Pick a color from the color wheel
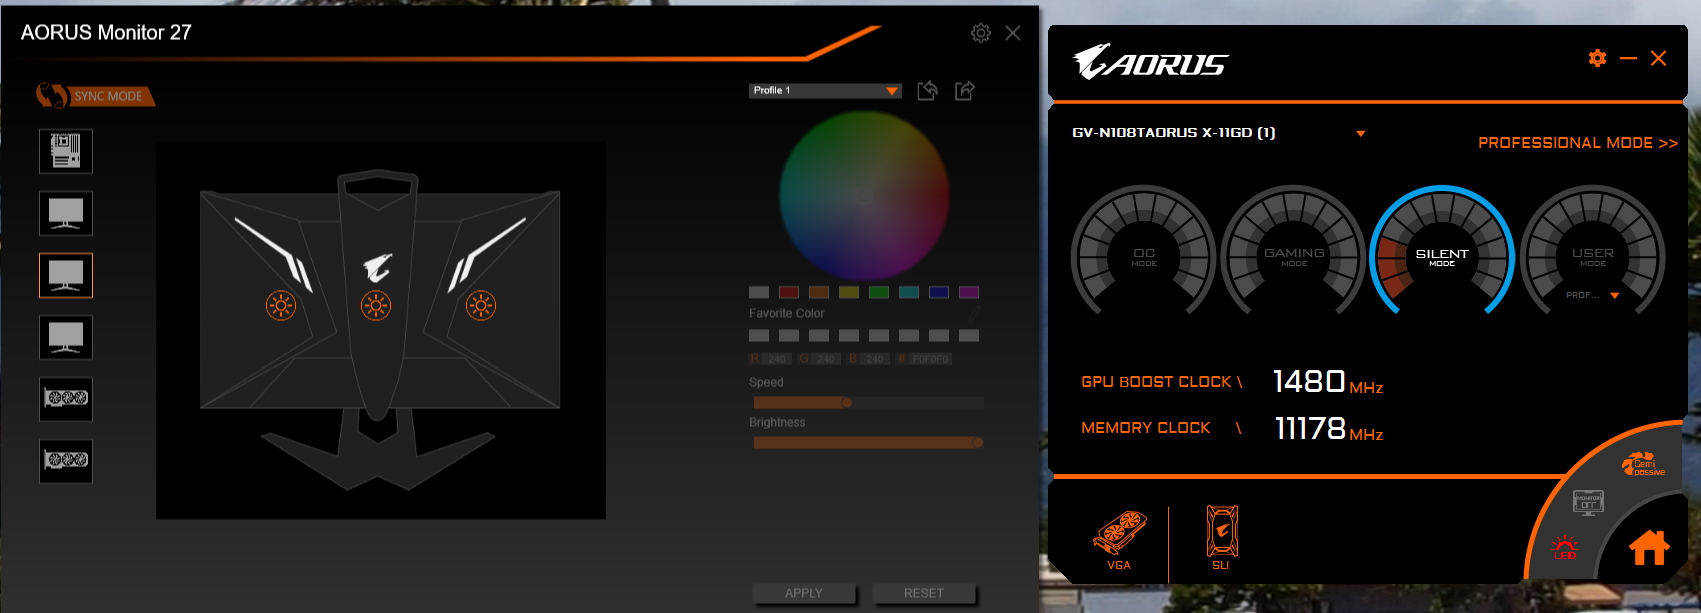1701x613 pixels. click(x=864, y=196)
